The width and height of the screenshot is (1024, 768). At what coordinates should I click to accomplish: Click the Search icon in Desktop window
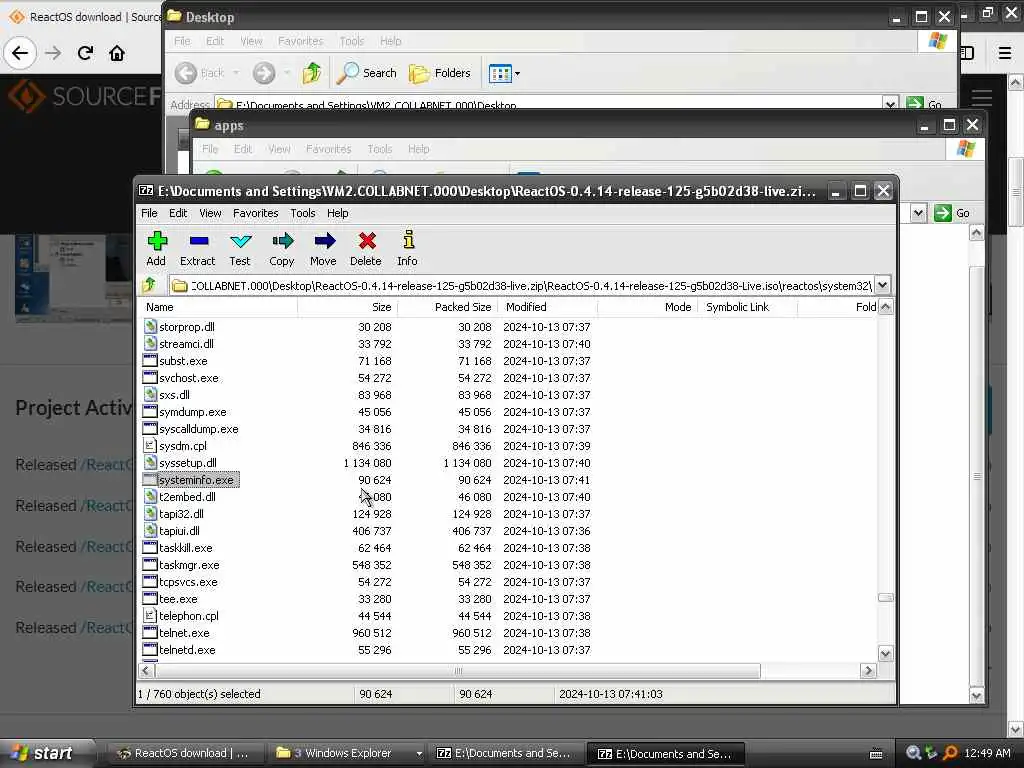click(366, 73)
